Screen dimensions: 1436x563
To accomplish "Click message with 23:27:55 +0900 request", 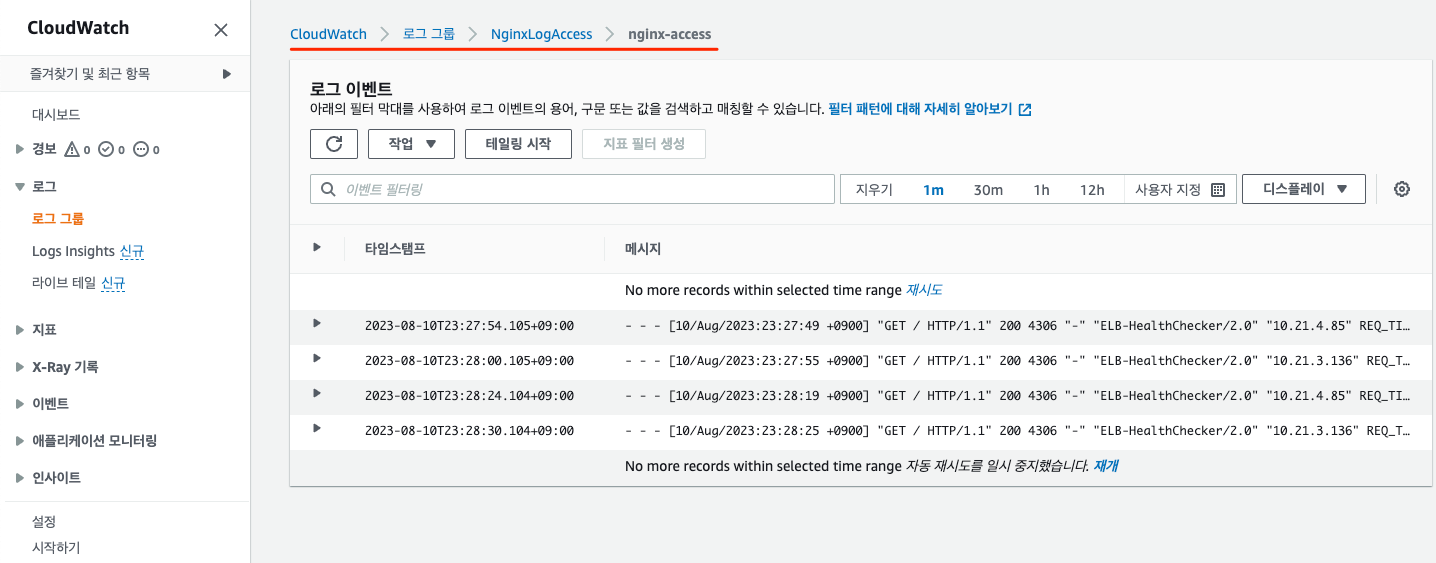I will 1018,360.
